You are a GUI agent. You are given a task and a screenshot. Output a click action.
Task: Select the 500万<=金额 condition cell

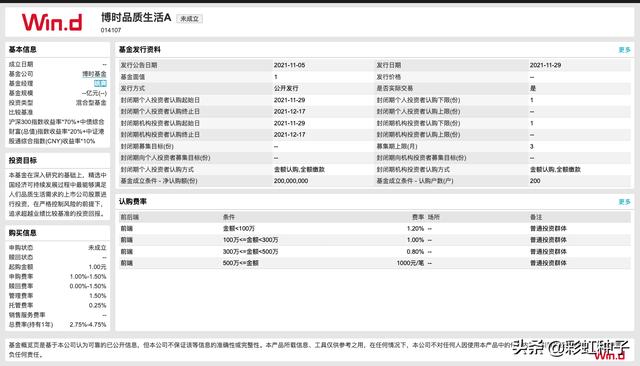tap(241, 263)
